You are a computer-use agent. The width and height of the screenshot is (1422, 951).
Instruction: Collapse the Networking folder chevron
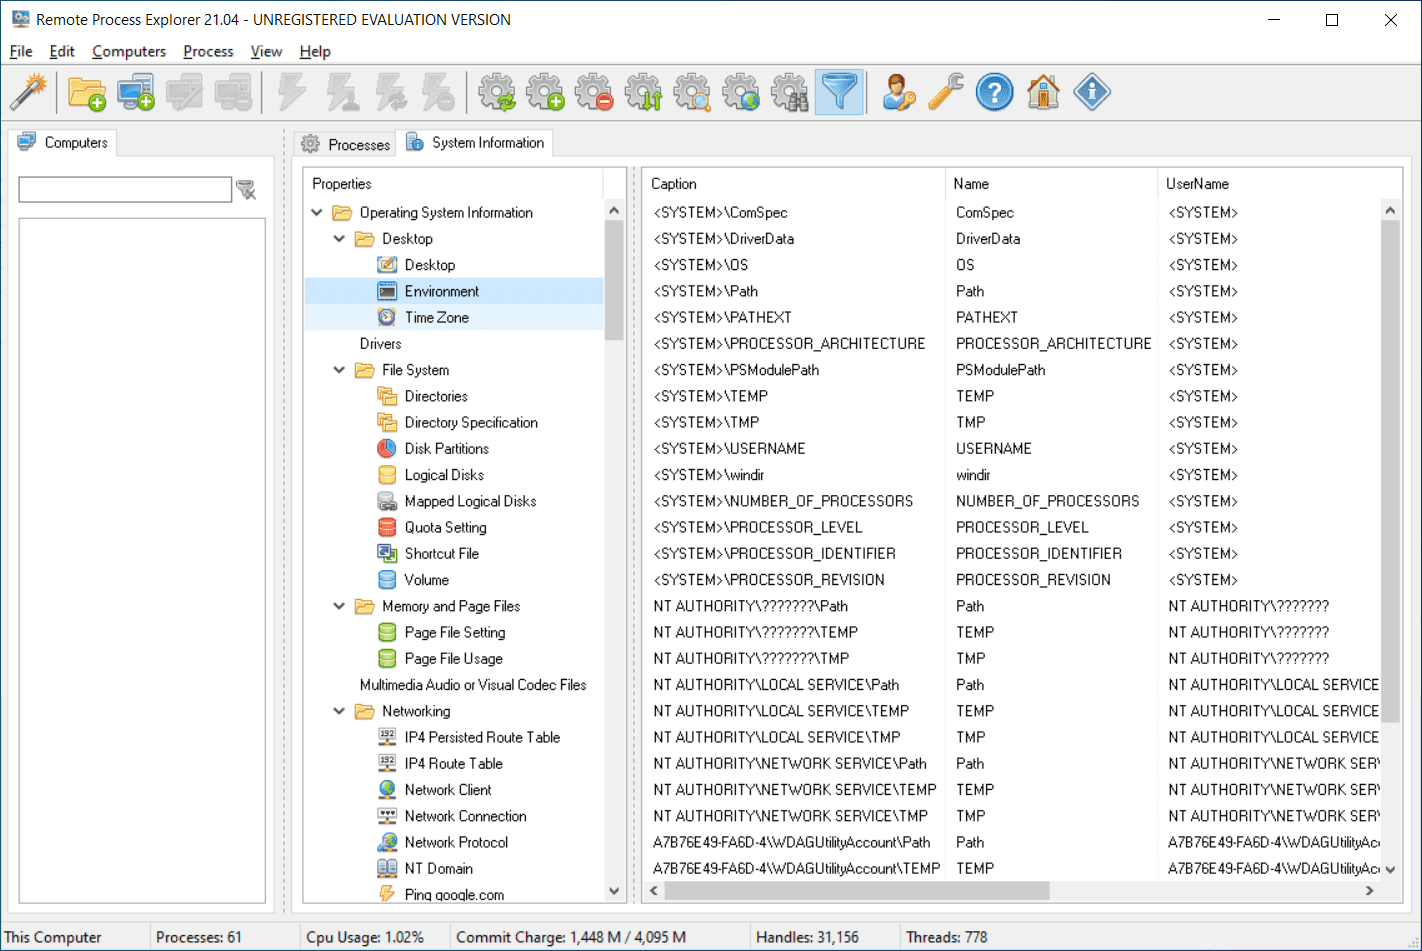[x=339, y=711]
